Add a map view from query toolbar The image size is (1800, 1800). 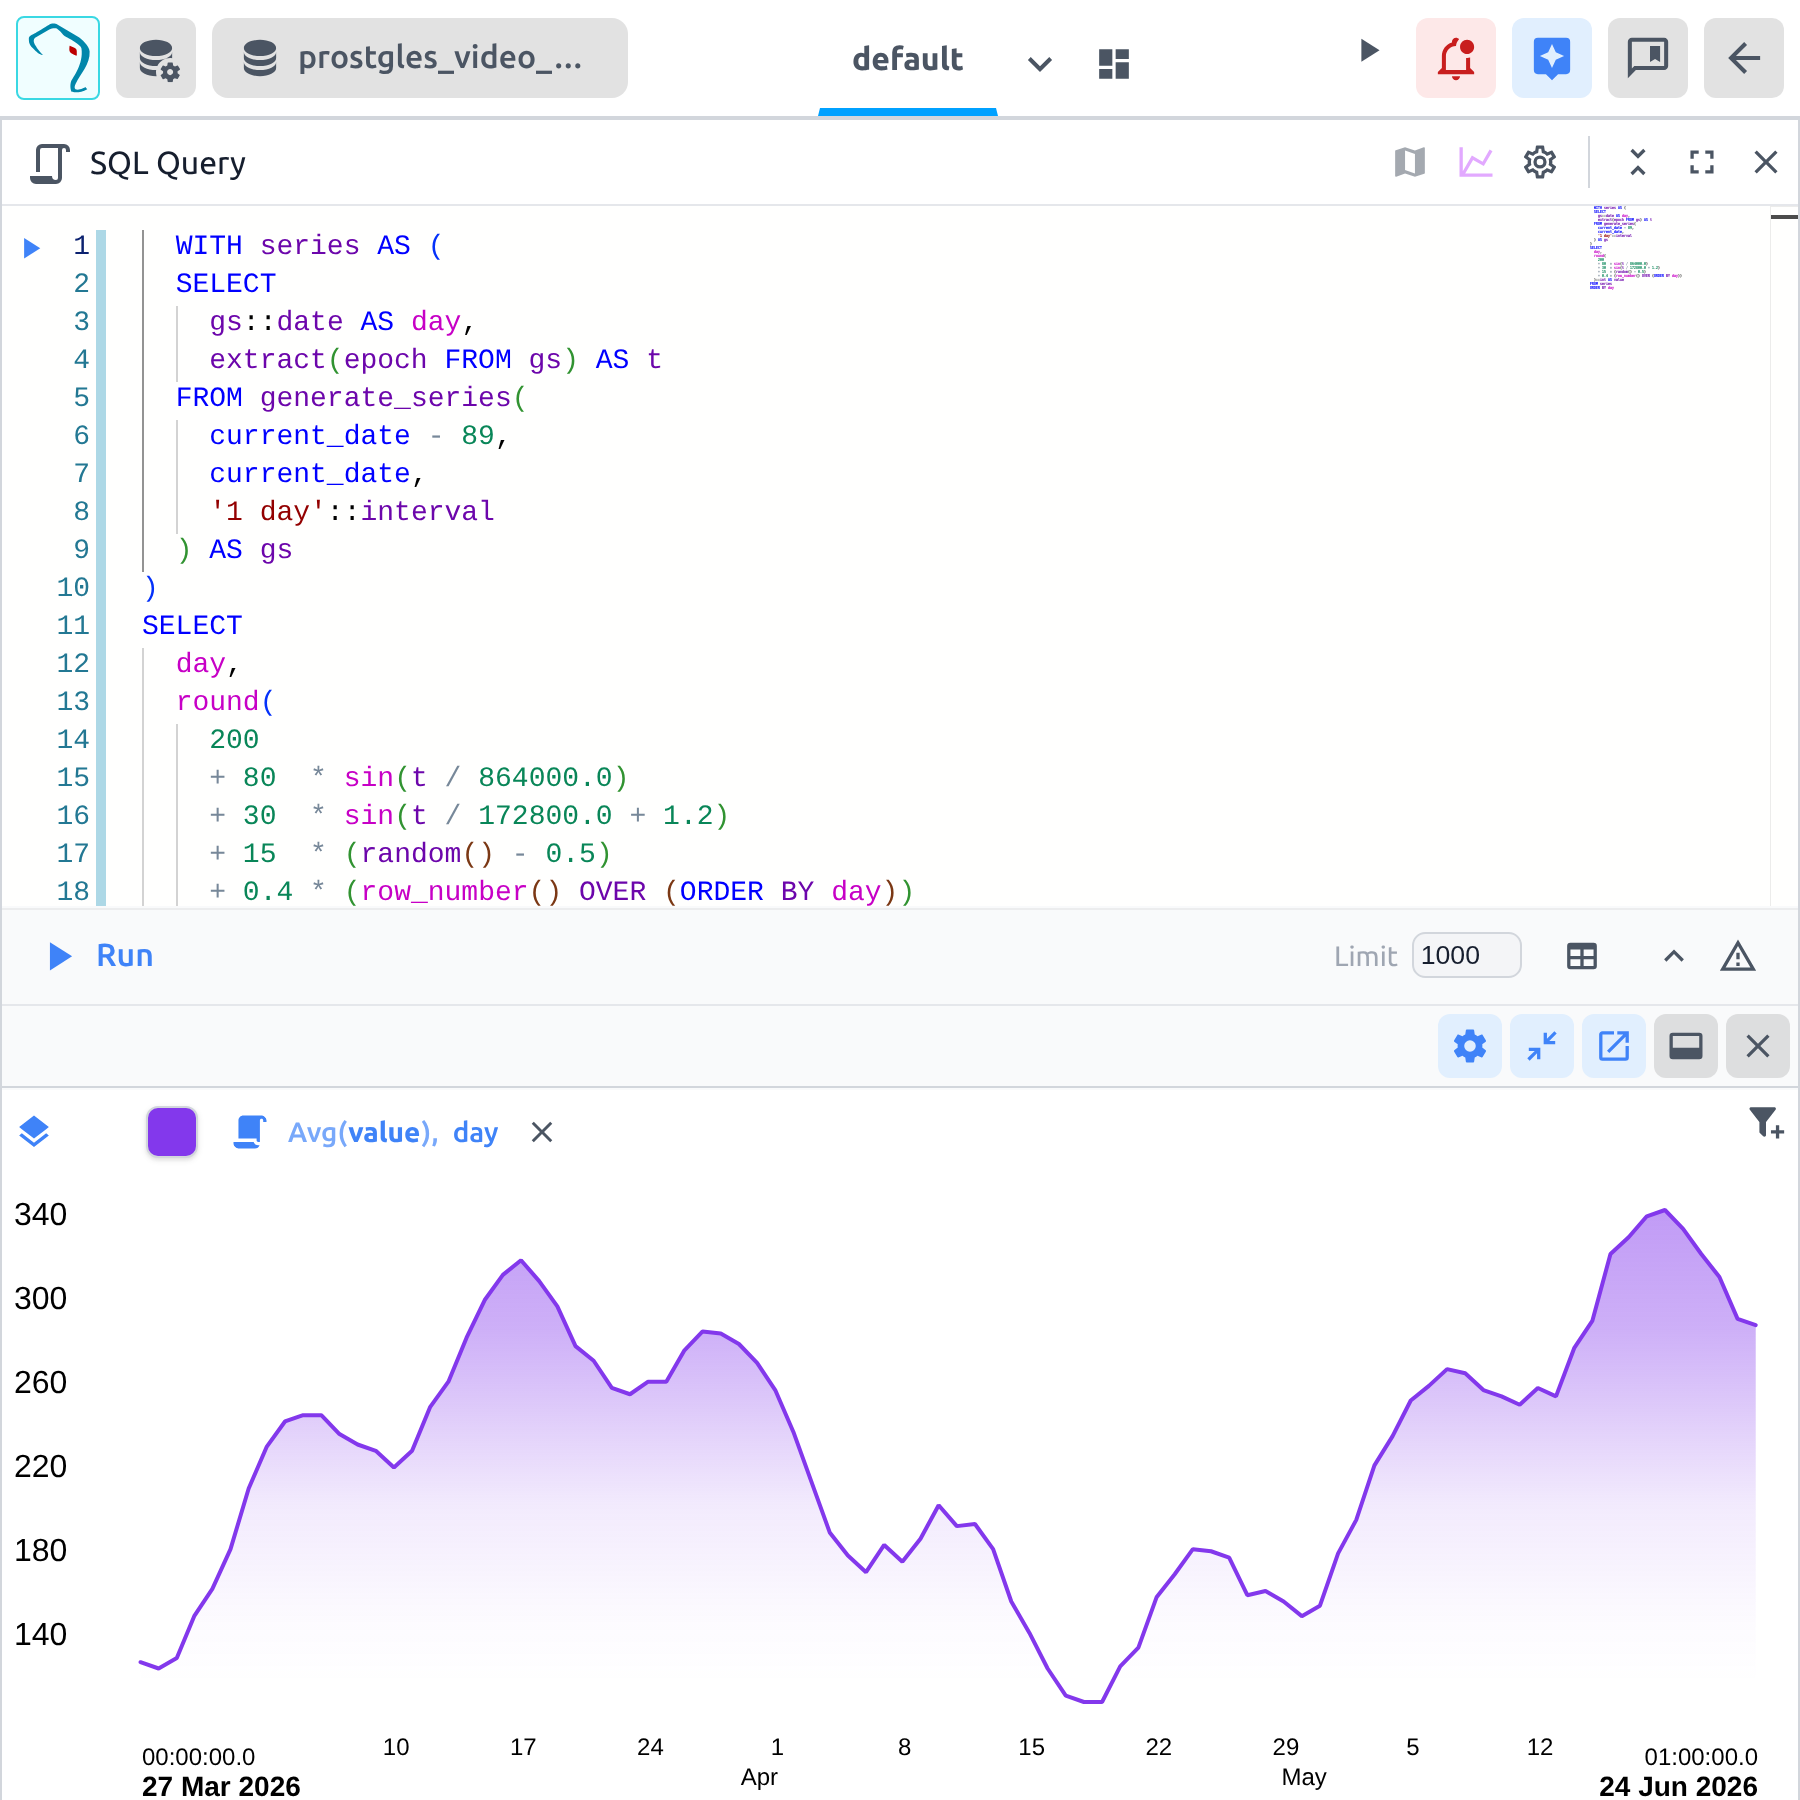click(x=1410, y=162)
